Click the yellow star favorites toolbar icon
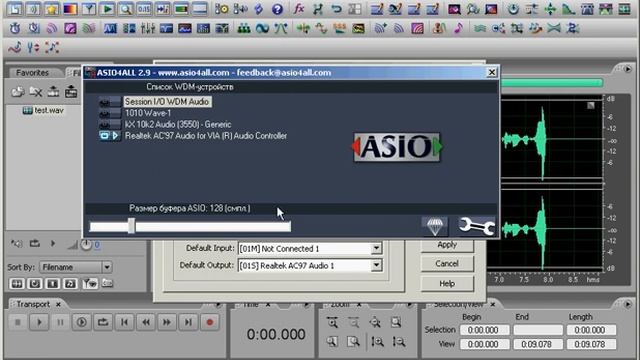The height and width of the screenshot is (360, 640). click(x=51, y=9)
